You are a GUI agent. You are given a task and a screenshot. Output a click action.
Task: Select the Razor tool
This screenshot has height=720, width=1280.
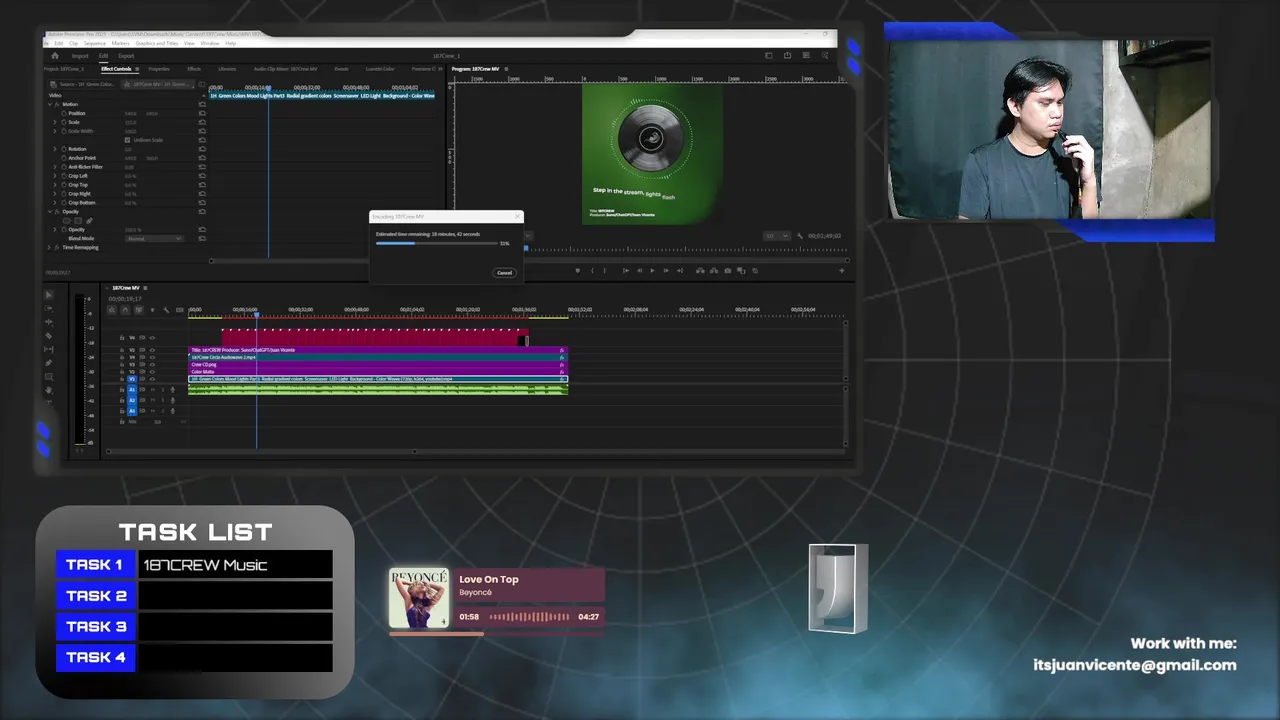click(49, 335)
